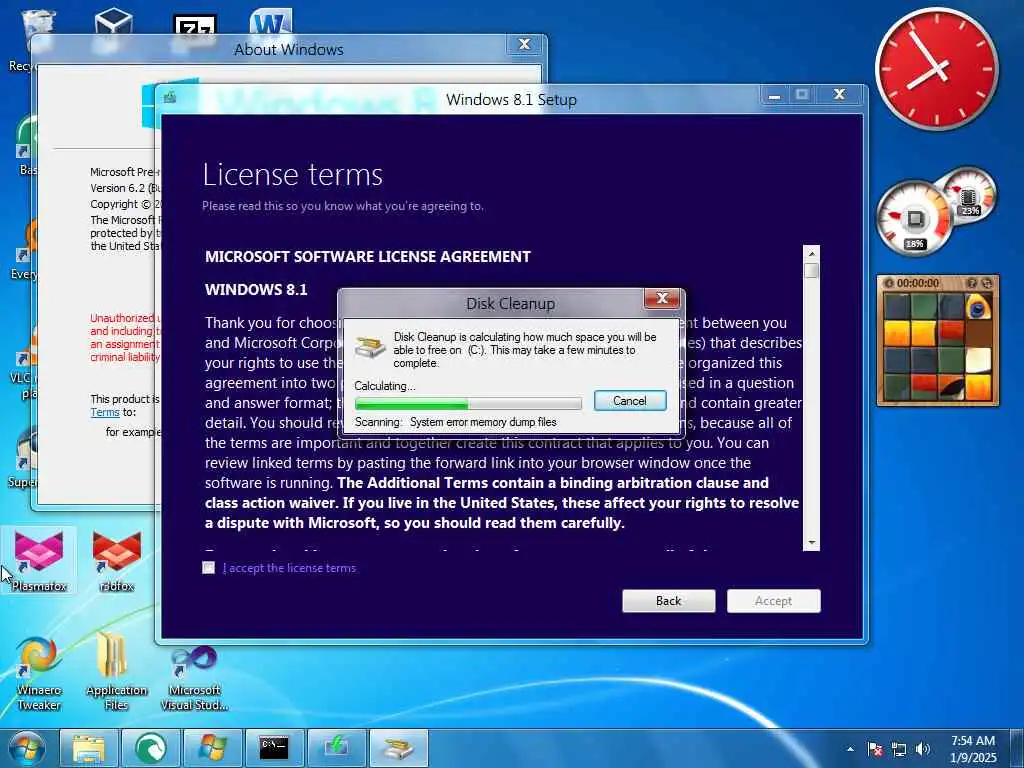The image size is (1024, 768).
Task: Click the I accept the license terms link text
Action: (x=289, y=568)
